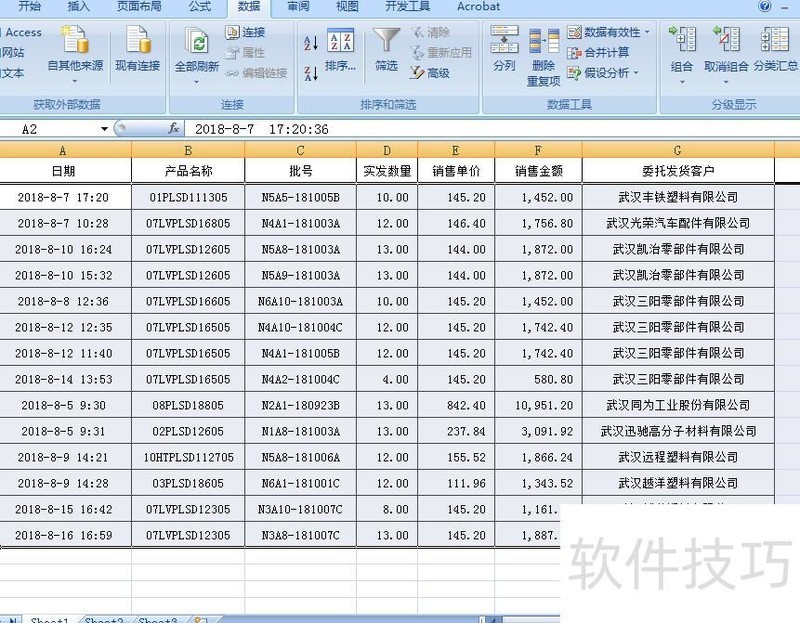The image size is (800, 623).
Task: Click 重新应用 reapply filter
Action: (x=441, y=53)
